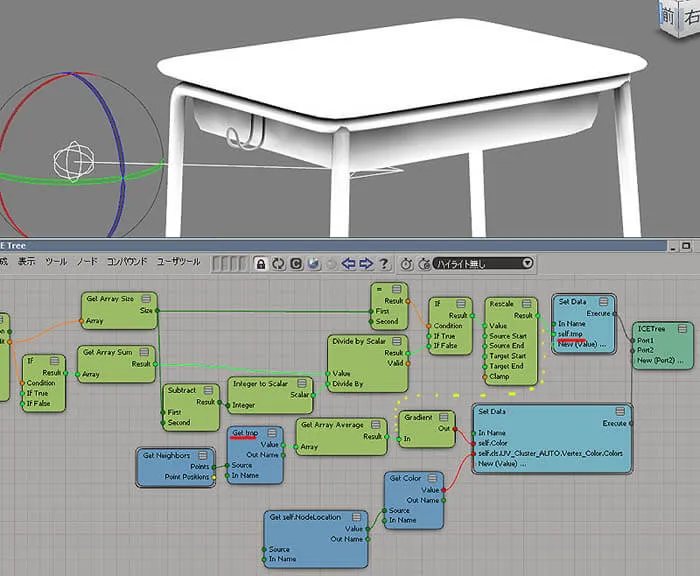Viewport: 700px width, 576px height.
Task: Go forward with the right arrow icon
Action: (x=366, y=263)
